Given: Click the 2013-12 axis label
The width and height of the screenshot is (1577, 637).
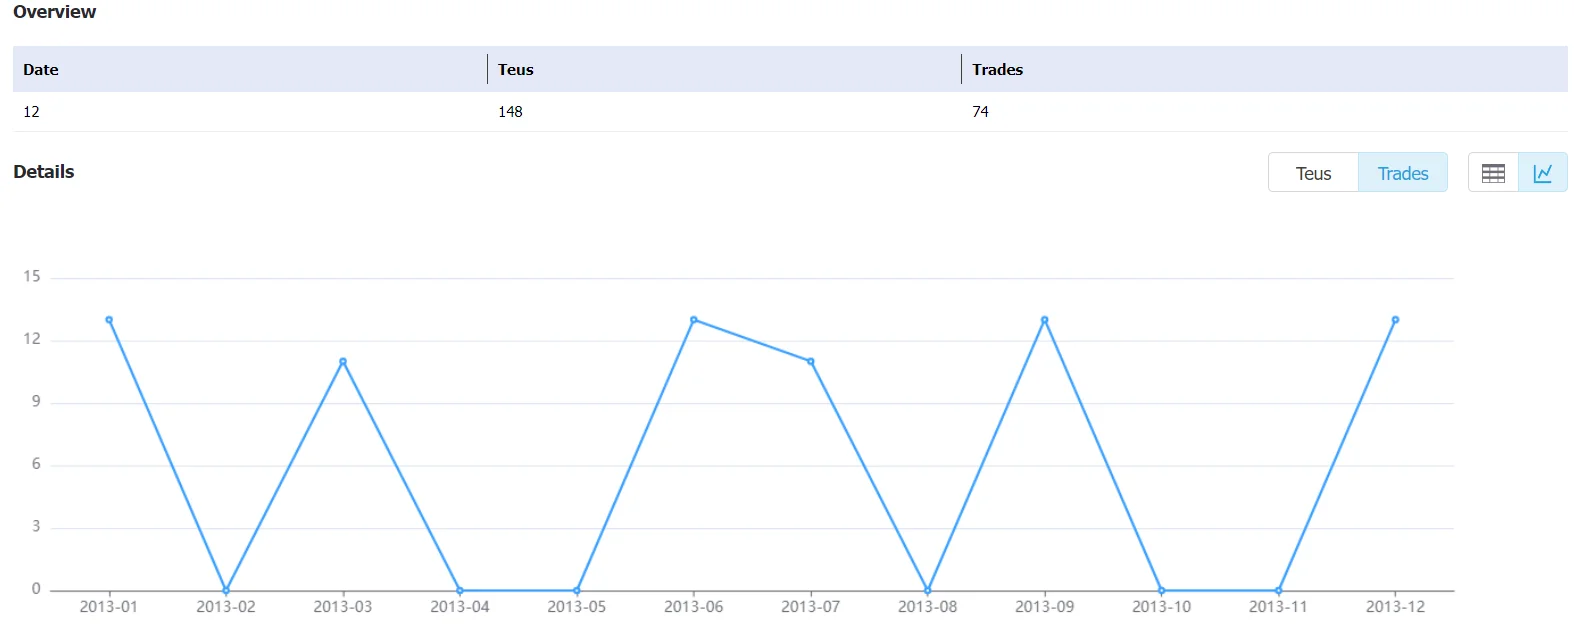Looking at the screenshot, I should tap(1395, 607).
